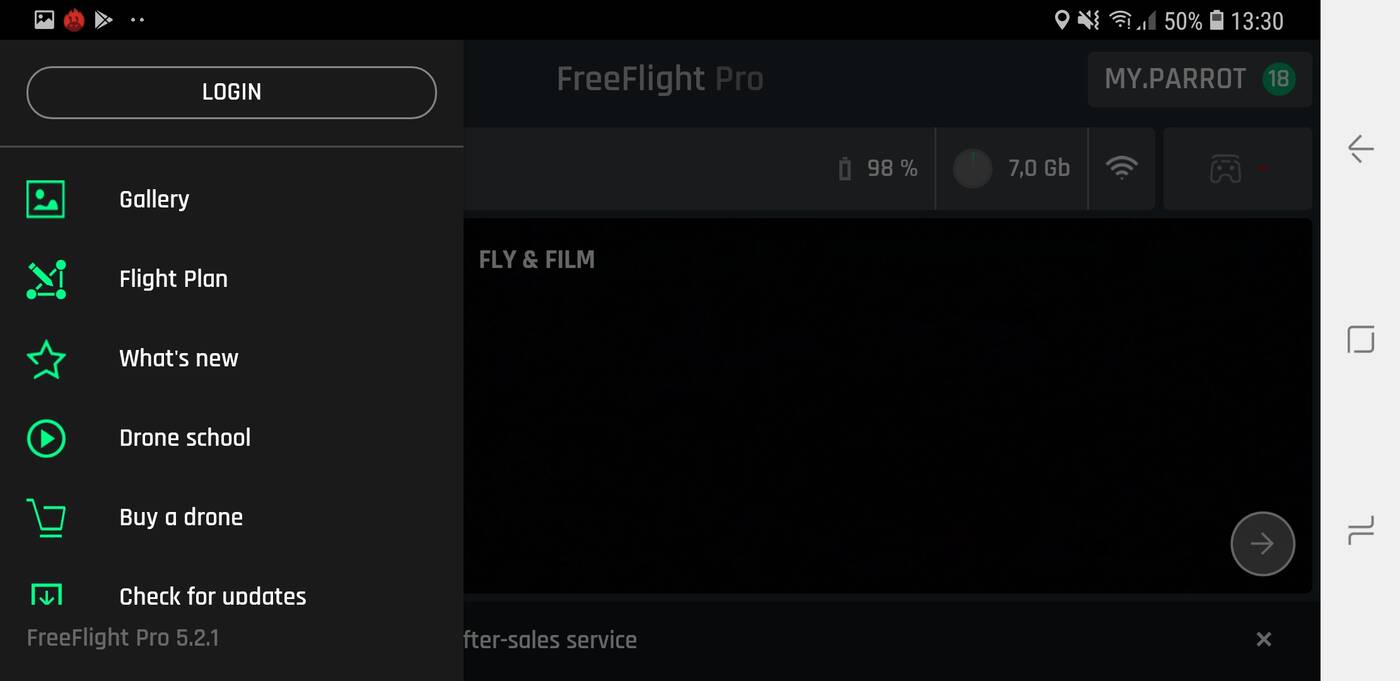Select Buy a drone menu entry
Viewport: 1400px width, 681px height.
181,518
